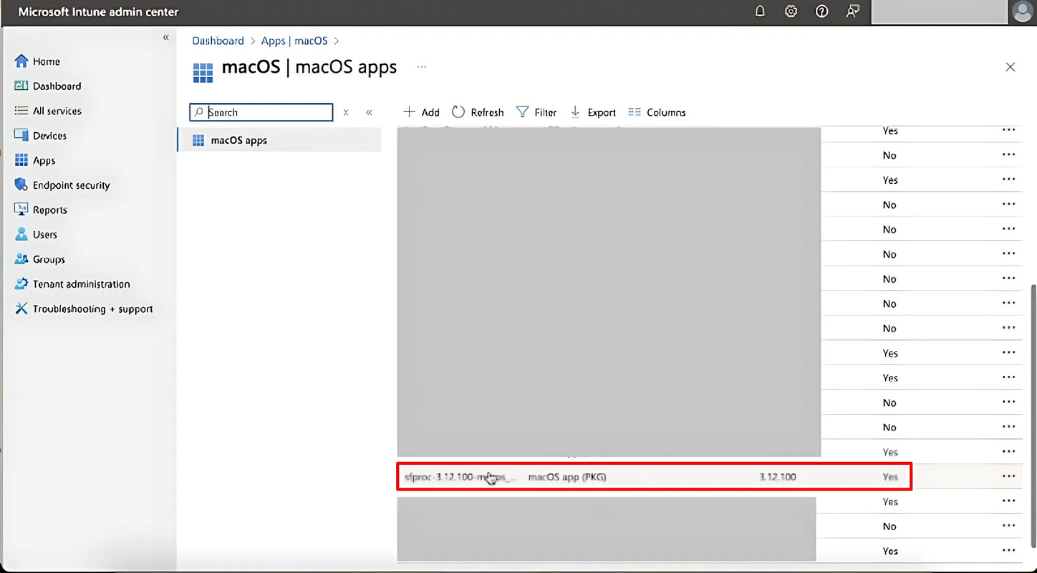Open the notifications bell icon
Viewport: 1037px width, 573px height.
[760, 11]
